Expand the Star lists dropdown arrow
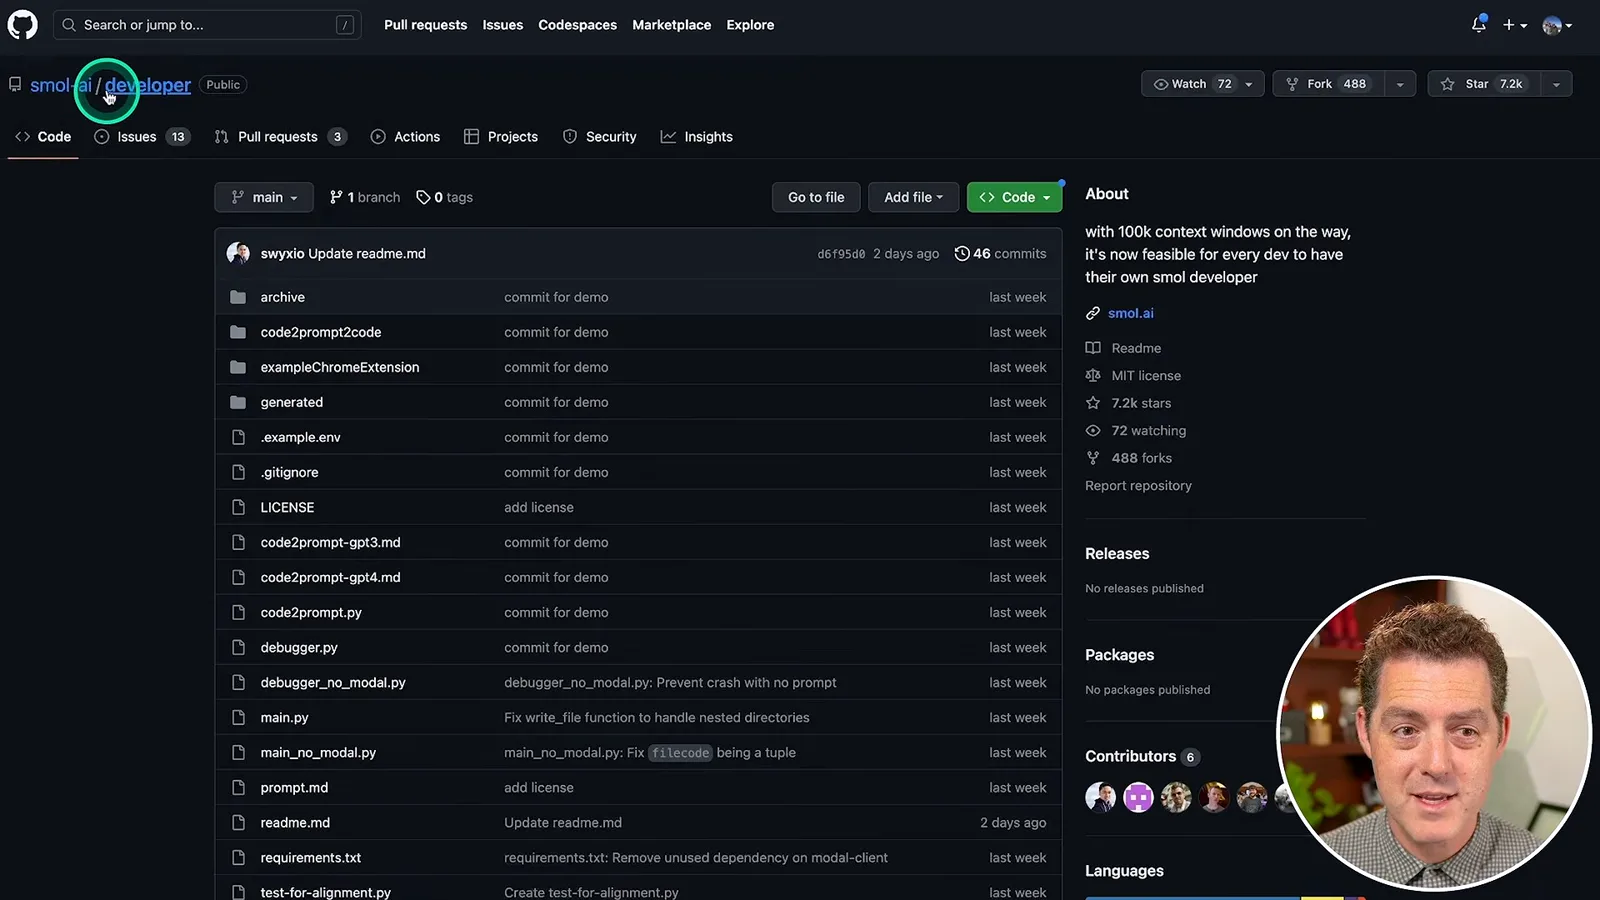This screenshot has width=1600, height=900. tap(1556, 84)
